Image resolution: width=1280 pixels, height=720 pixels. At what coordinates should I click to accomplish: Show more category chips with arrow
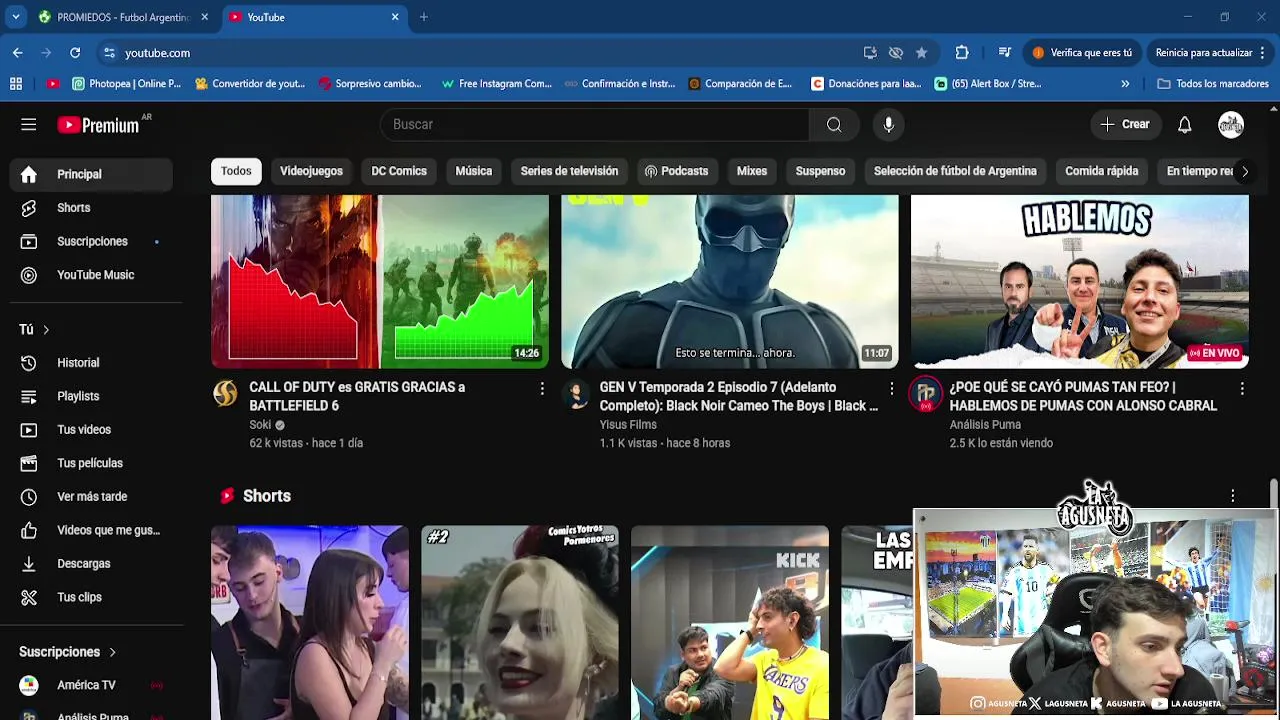click(x=1244, y=172)
